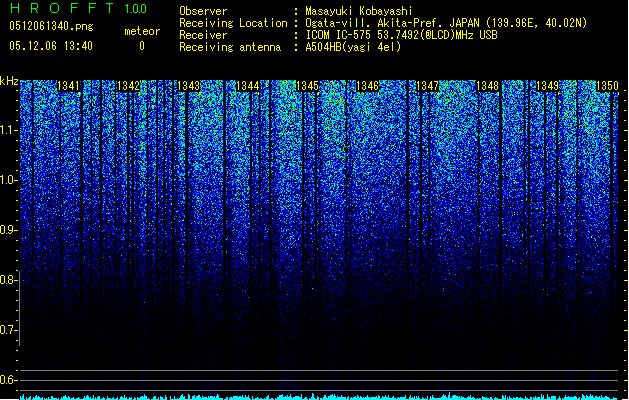Click the meteor label
Screen dimensions: 629x400
click(142, 31)
